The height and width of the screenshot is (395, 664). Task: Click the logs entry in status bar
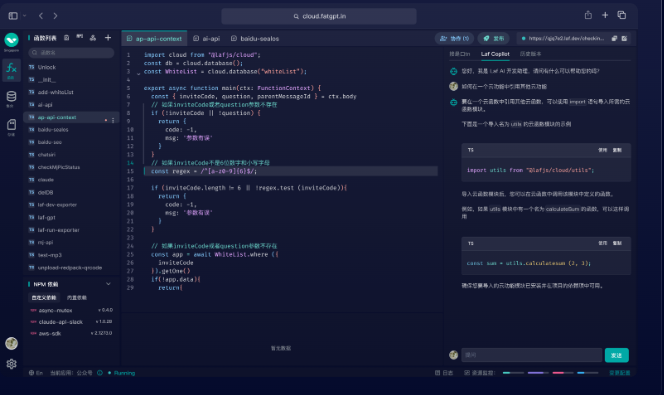pos(444,373)
